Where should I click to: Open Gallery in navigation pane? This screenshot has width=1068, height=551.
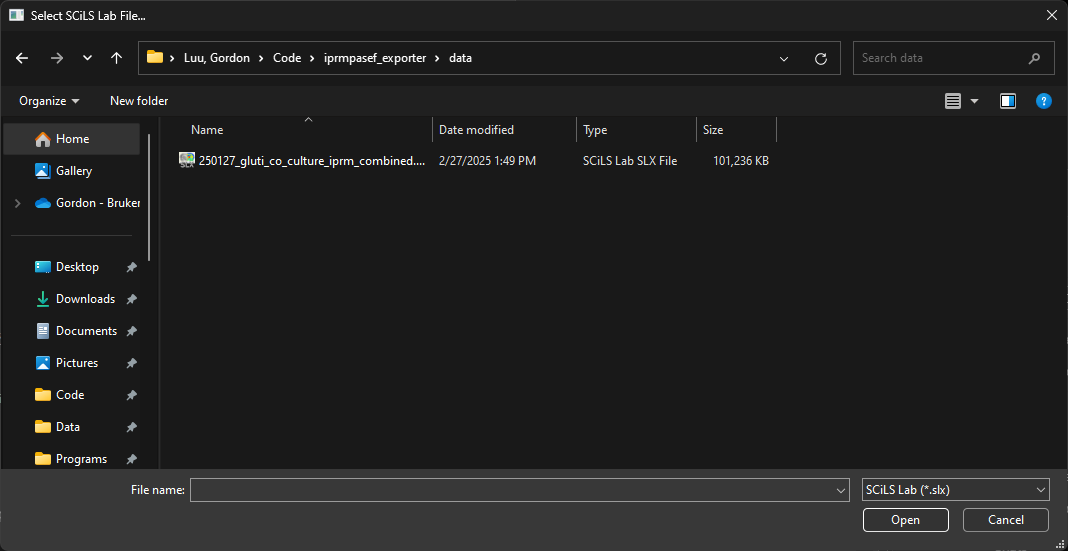coord(72,171)
